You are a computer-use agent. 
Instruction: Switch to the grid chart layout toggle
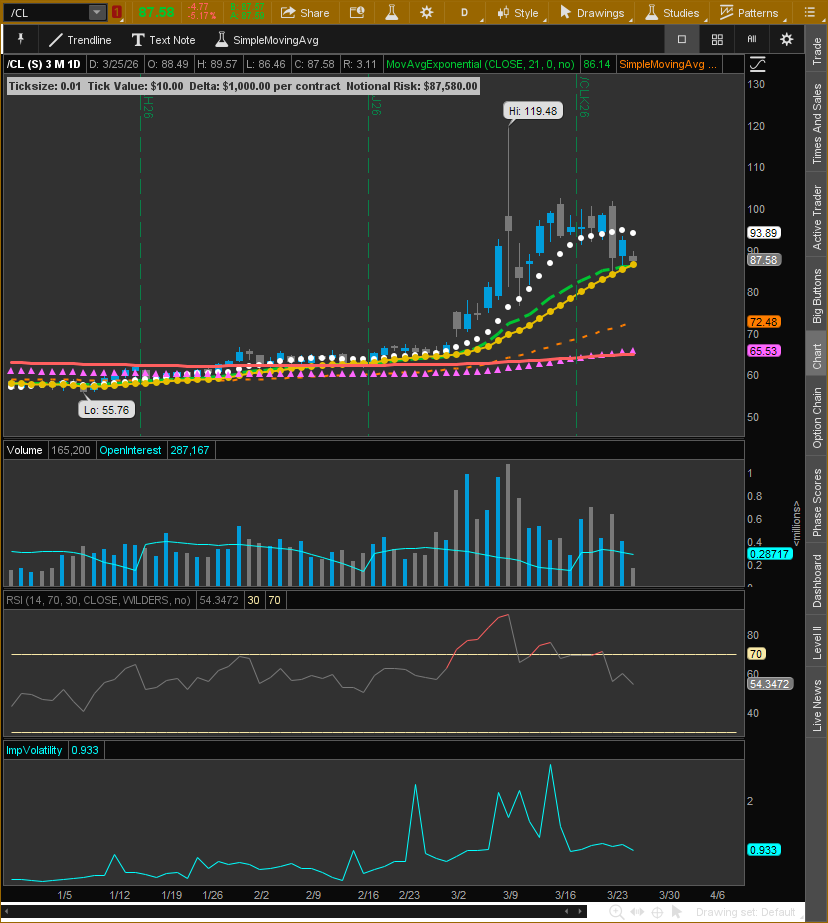point(717,39)
